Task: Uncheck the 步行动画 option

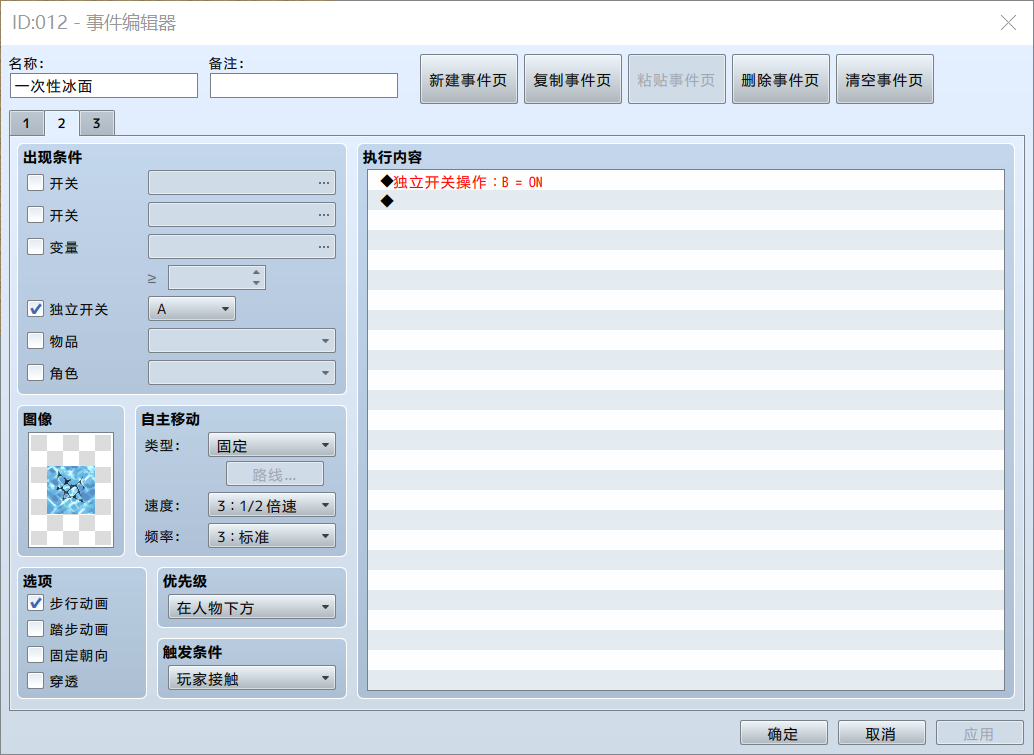Action: point(36,603)
